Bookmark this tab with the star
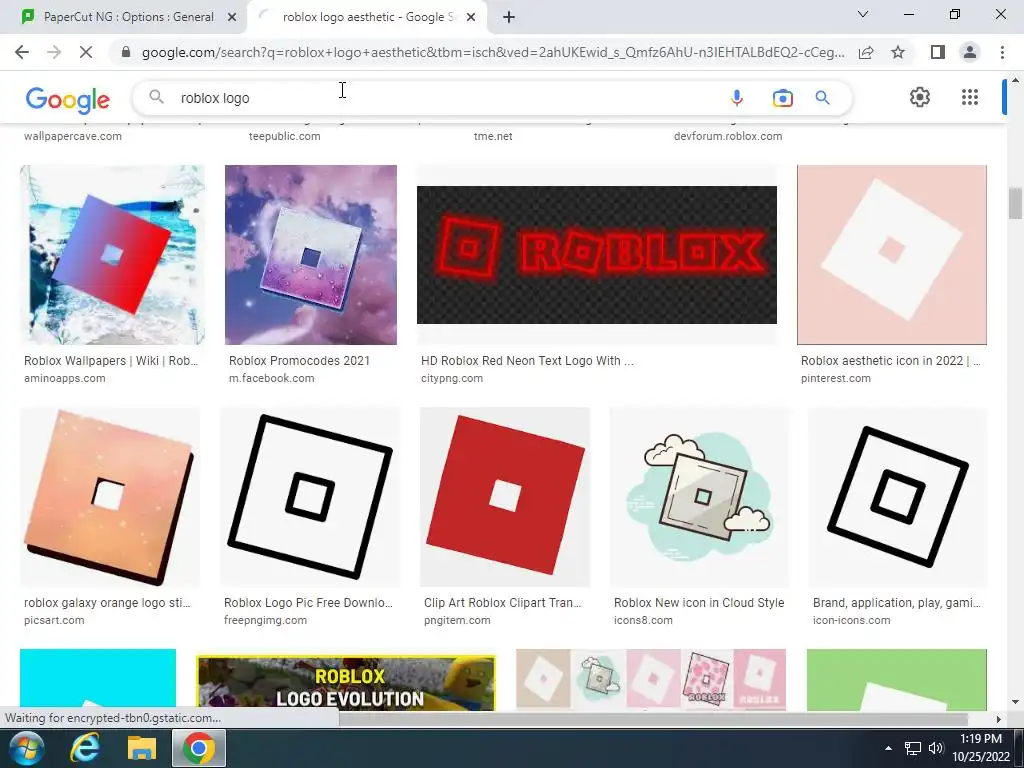 click(898, 52)
